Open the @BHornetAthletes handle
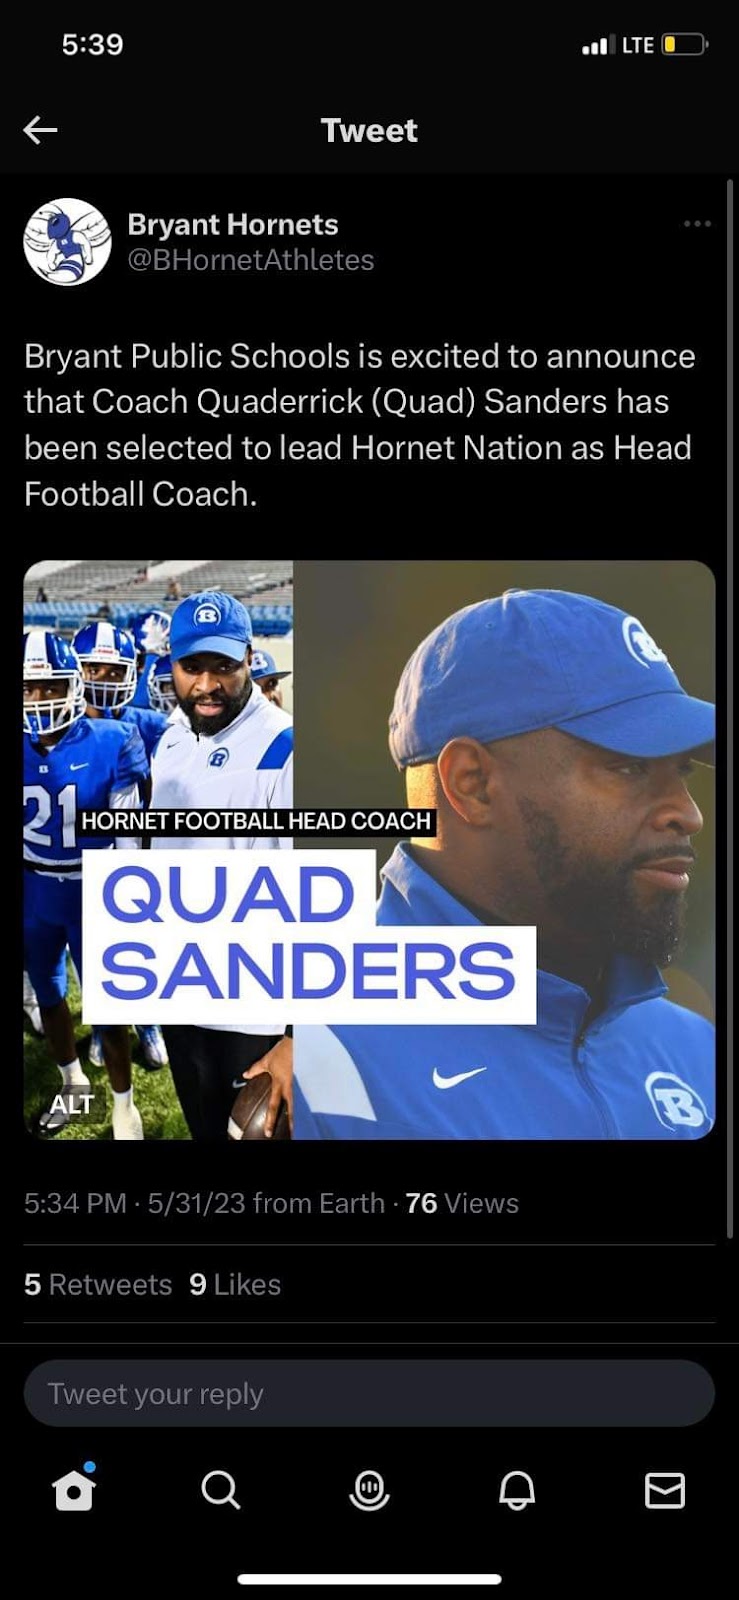Screen dimensions: 739x1600 251,260
